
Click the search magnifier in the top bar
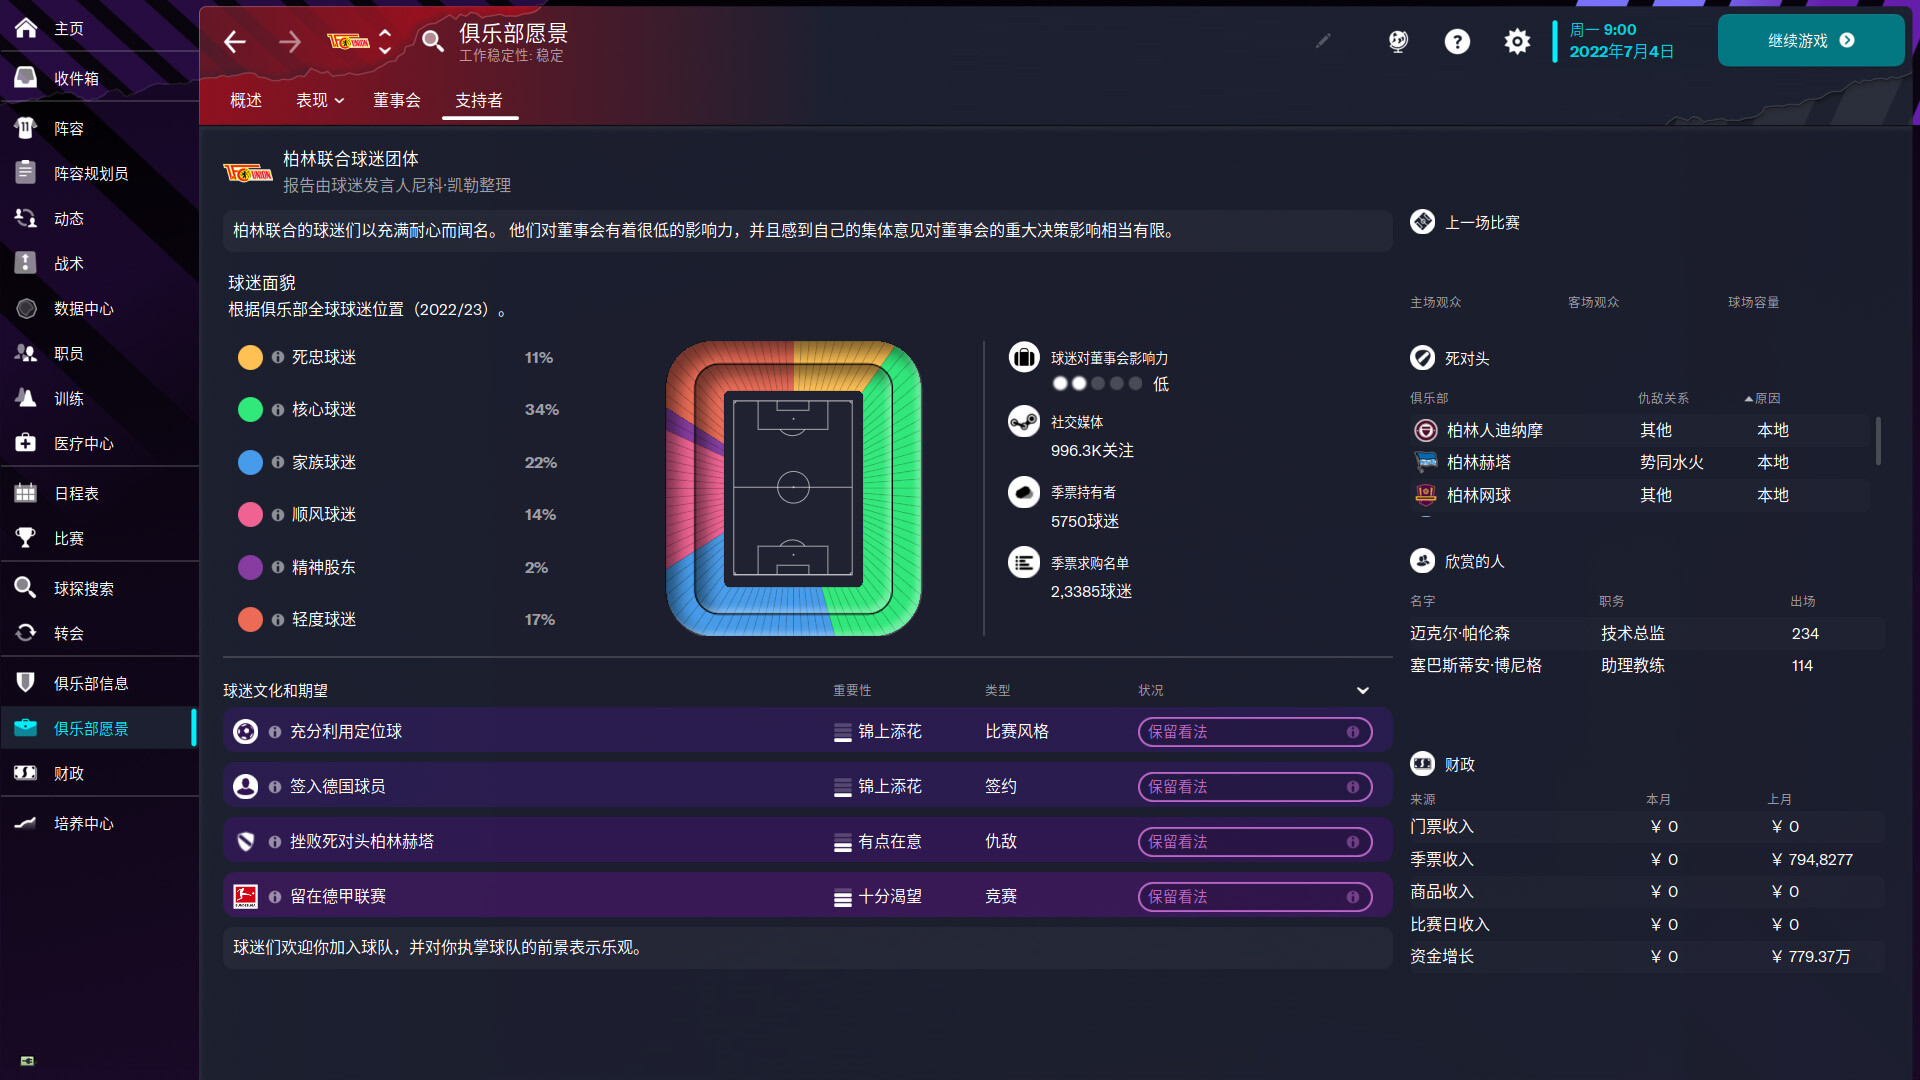coord(433,42)
